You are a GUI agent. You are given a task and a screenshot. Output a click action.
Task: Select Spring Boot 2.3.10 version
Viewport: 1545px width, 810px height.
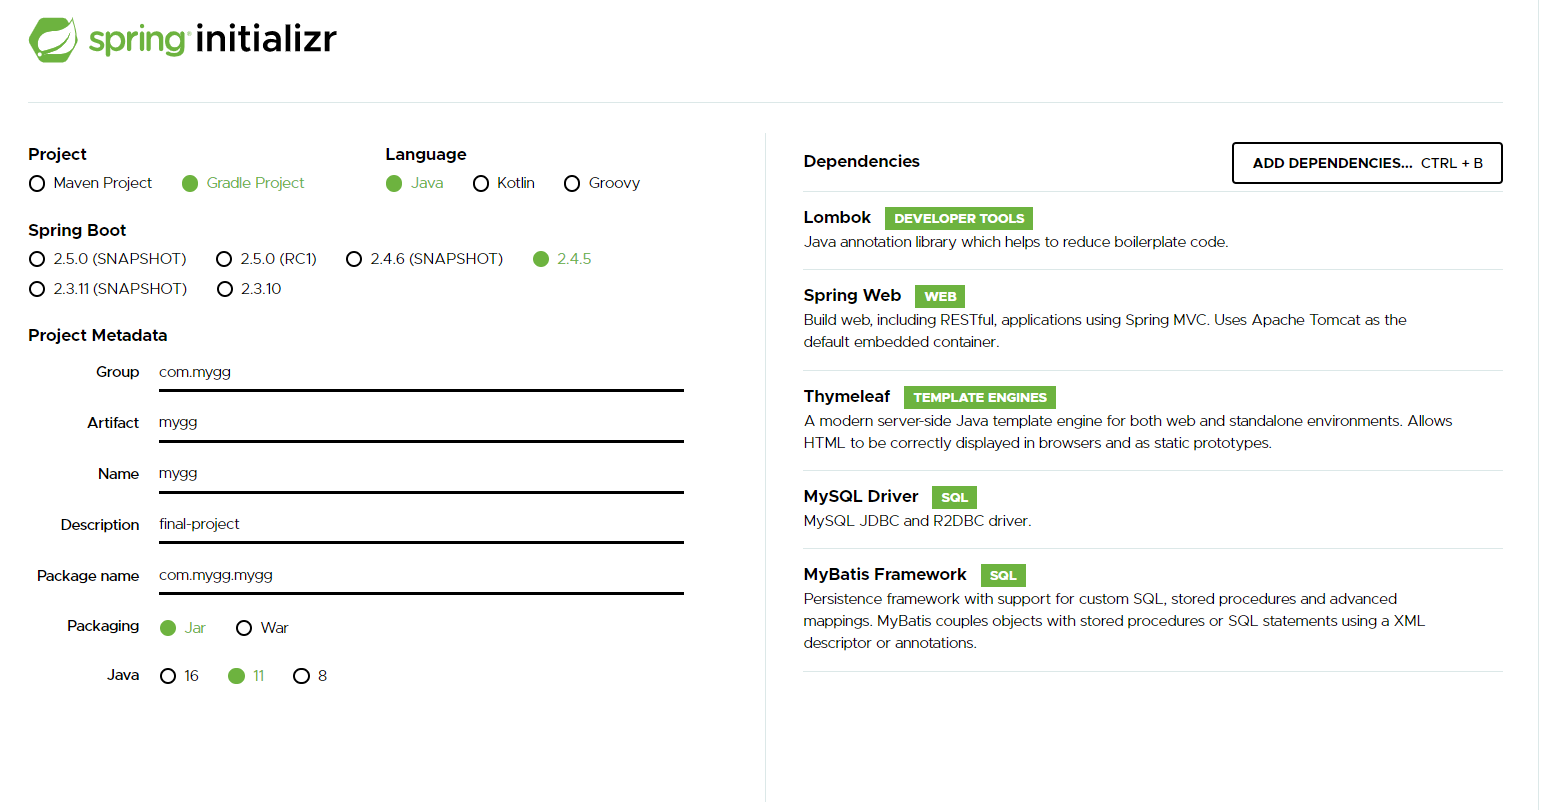(x=249, y=289)
